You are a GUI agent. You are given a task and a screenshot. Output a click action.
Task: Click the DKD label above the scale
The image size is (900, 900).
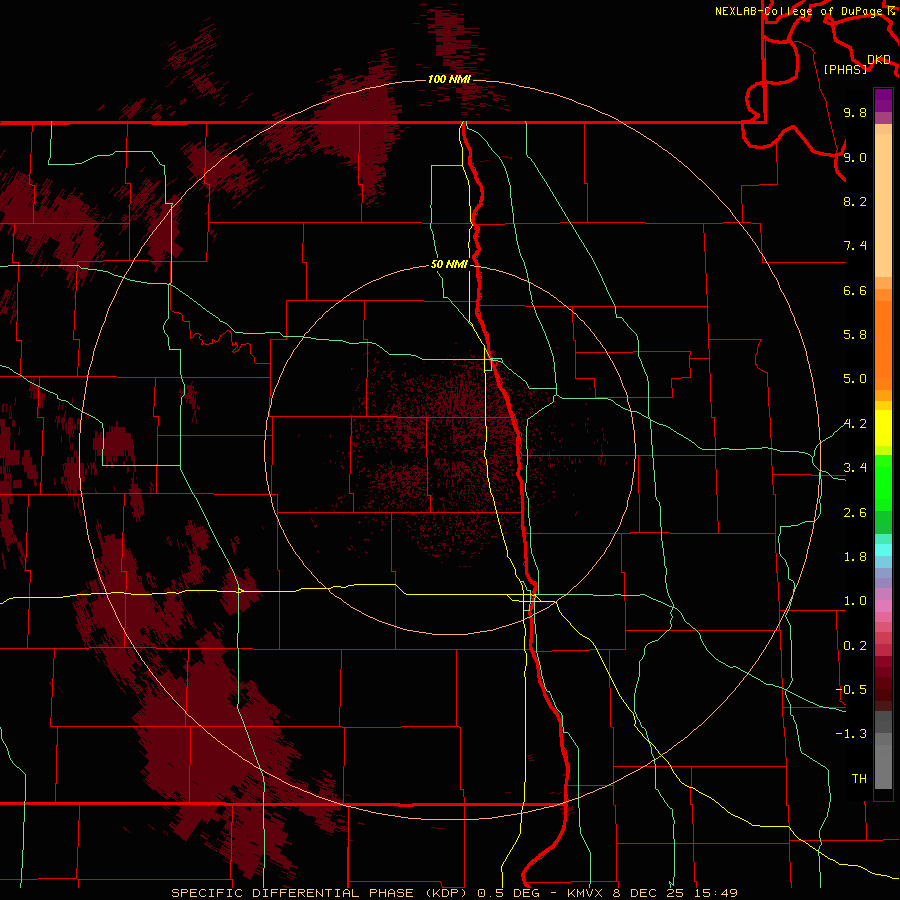[x=879, y=60]
